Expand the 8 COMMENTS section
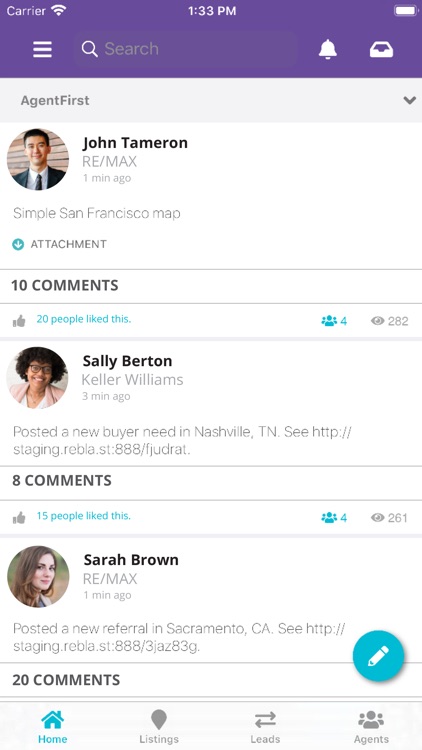The width and height of the screenshot is (422, 750). point(211,481)
